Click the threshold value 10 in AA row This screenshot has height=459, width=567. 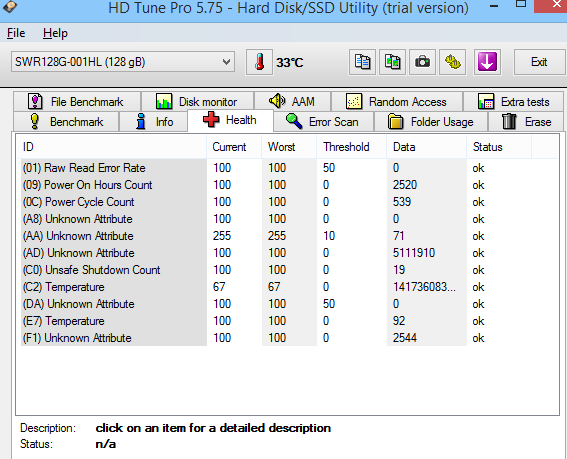[x=329, y=236]
